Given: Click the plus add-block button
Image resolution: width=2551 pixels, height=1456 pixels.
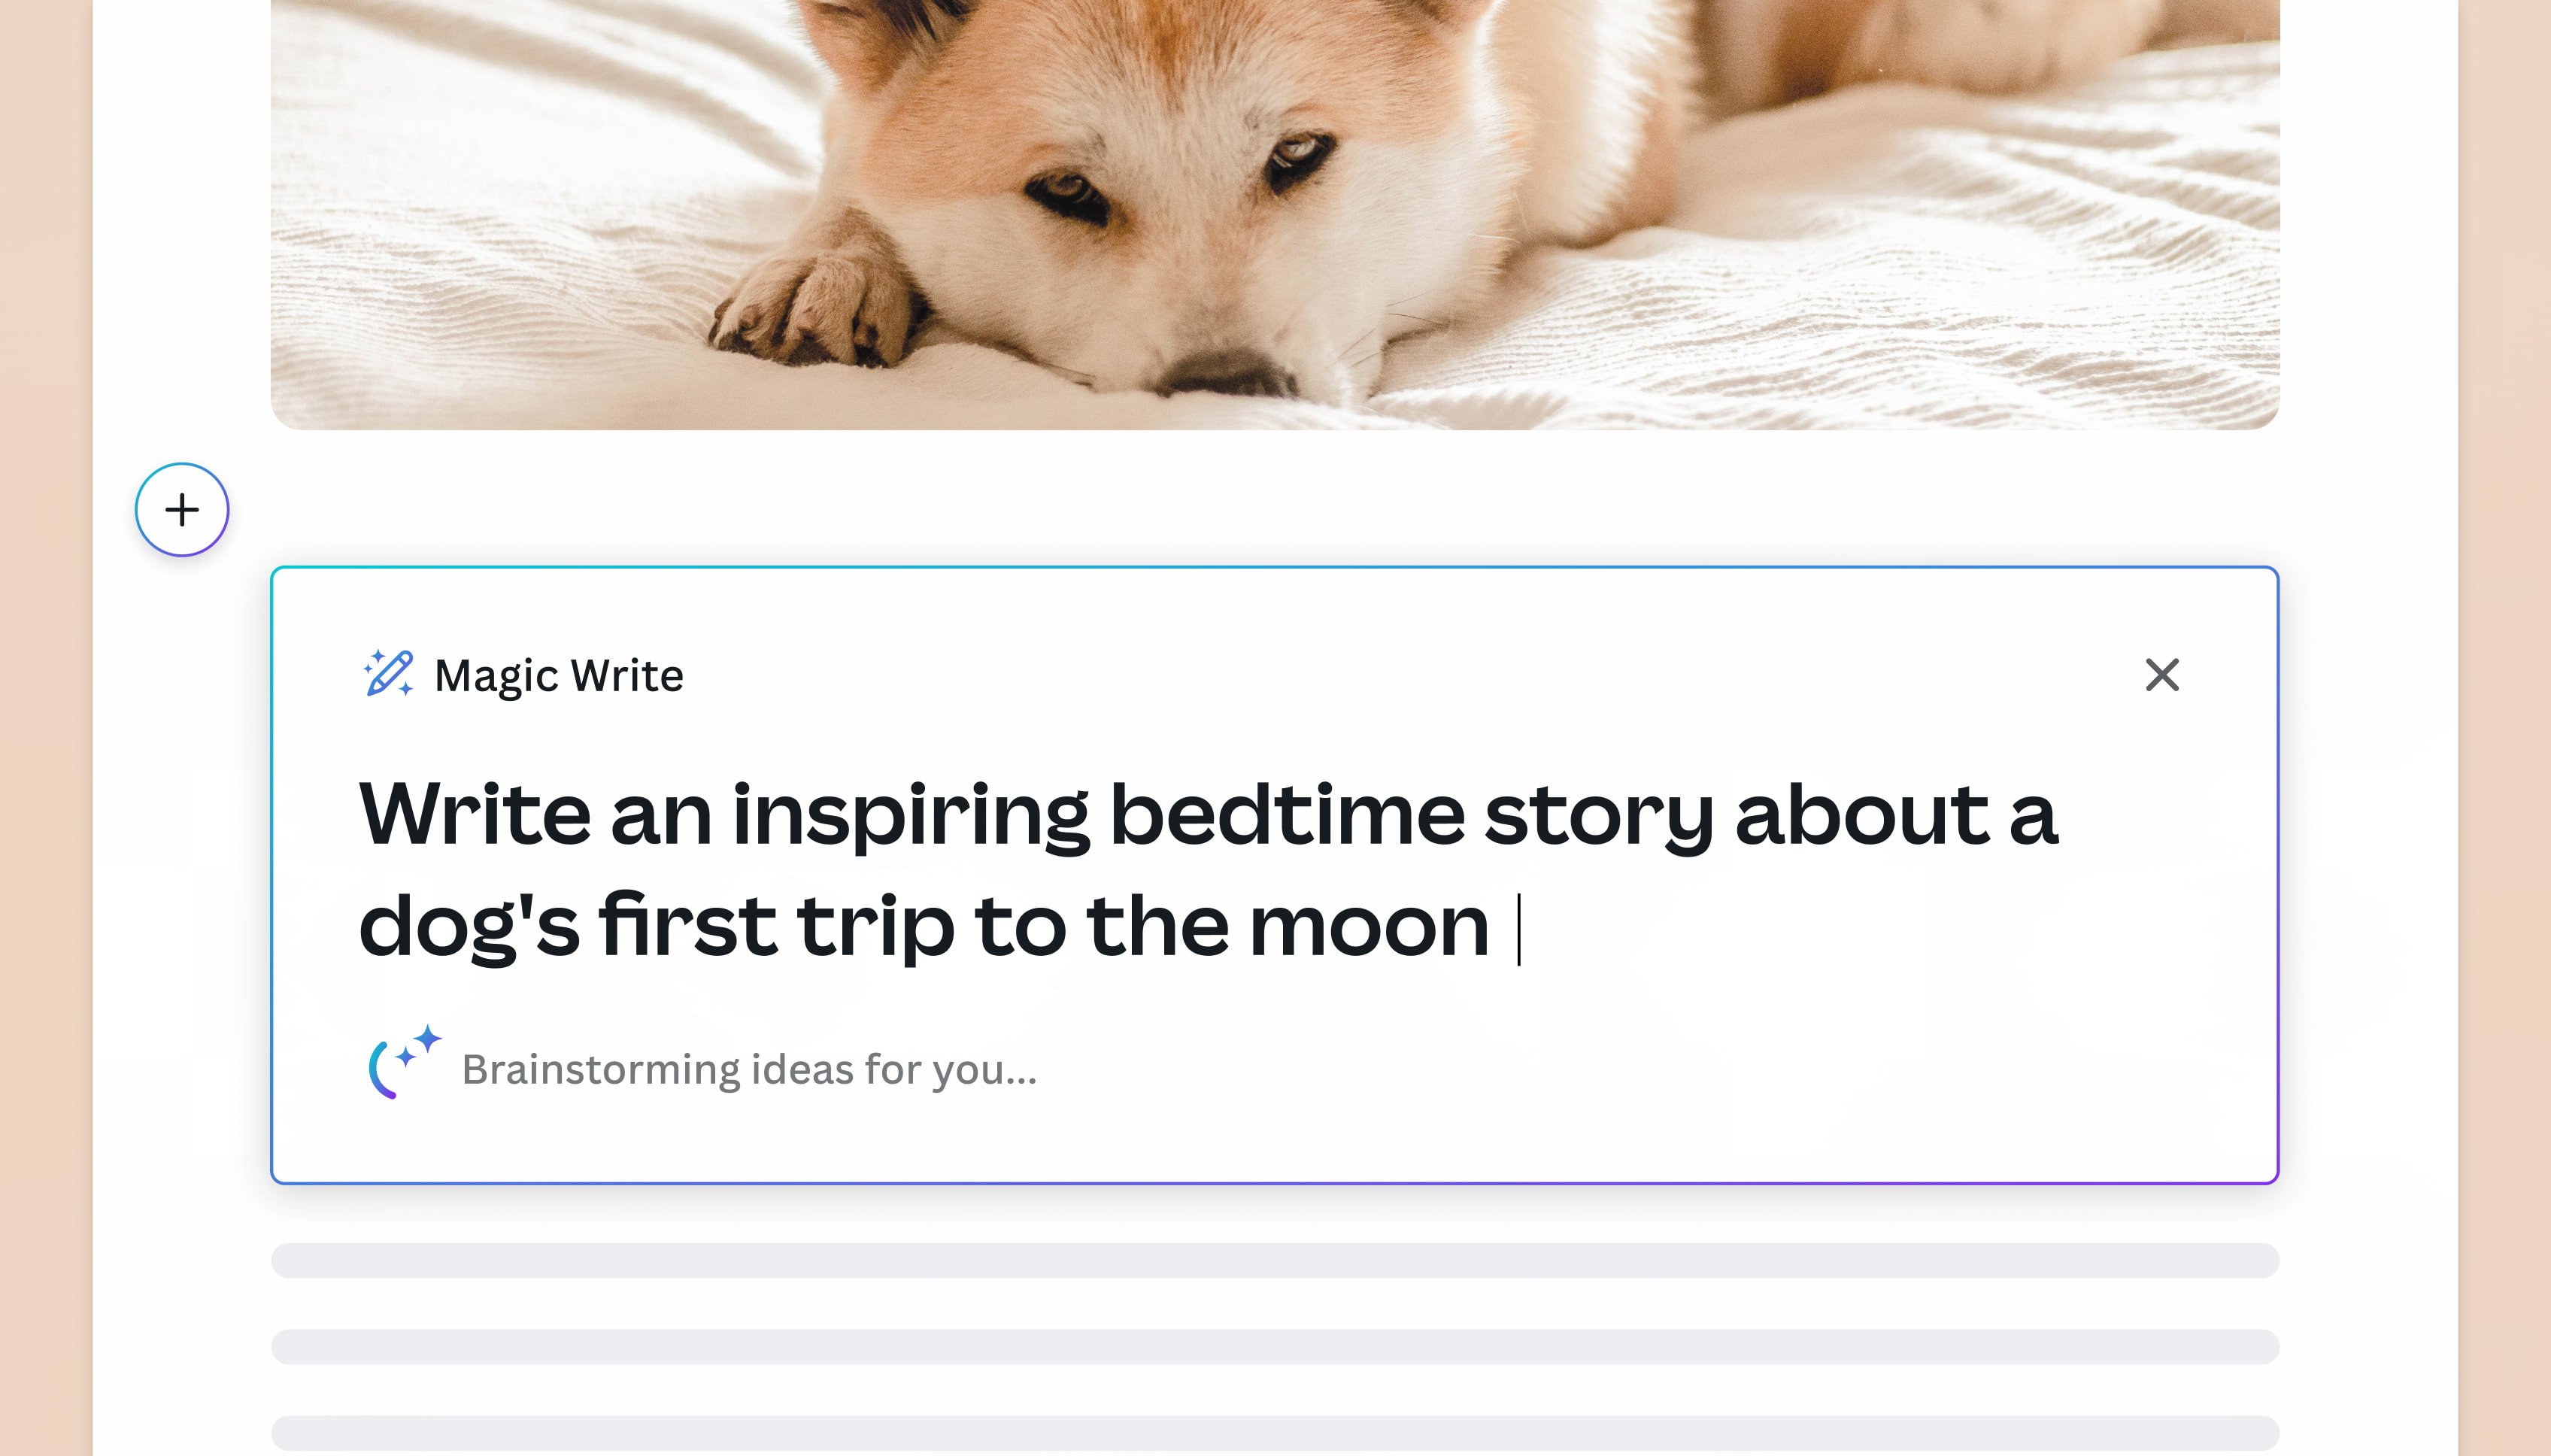Looking at the screenshot, I should [x=182, y=510].
